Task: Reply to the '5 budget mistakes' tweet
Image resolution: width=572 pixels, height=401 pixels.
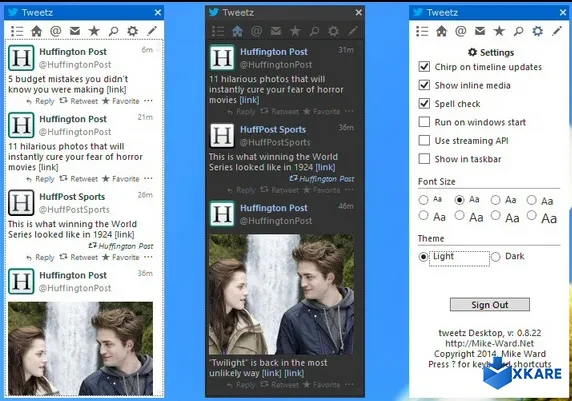Action: [x=40, y=101]
